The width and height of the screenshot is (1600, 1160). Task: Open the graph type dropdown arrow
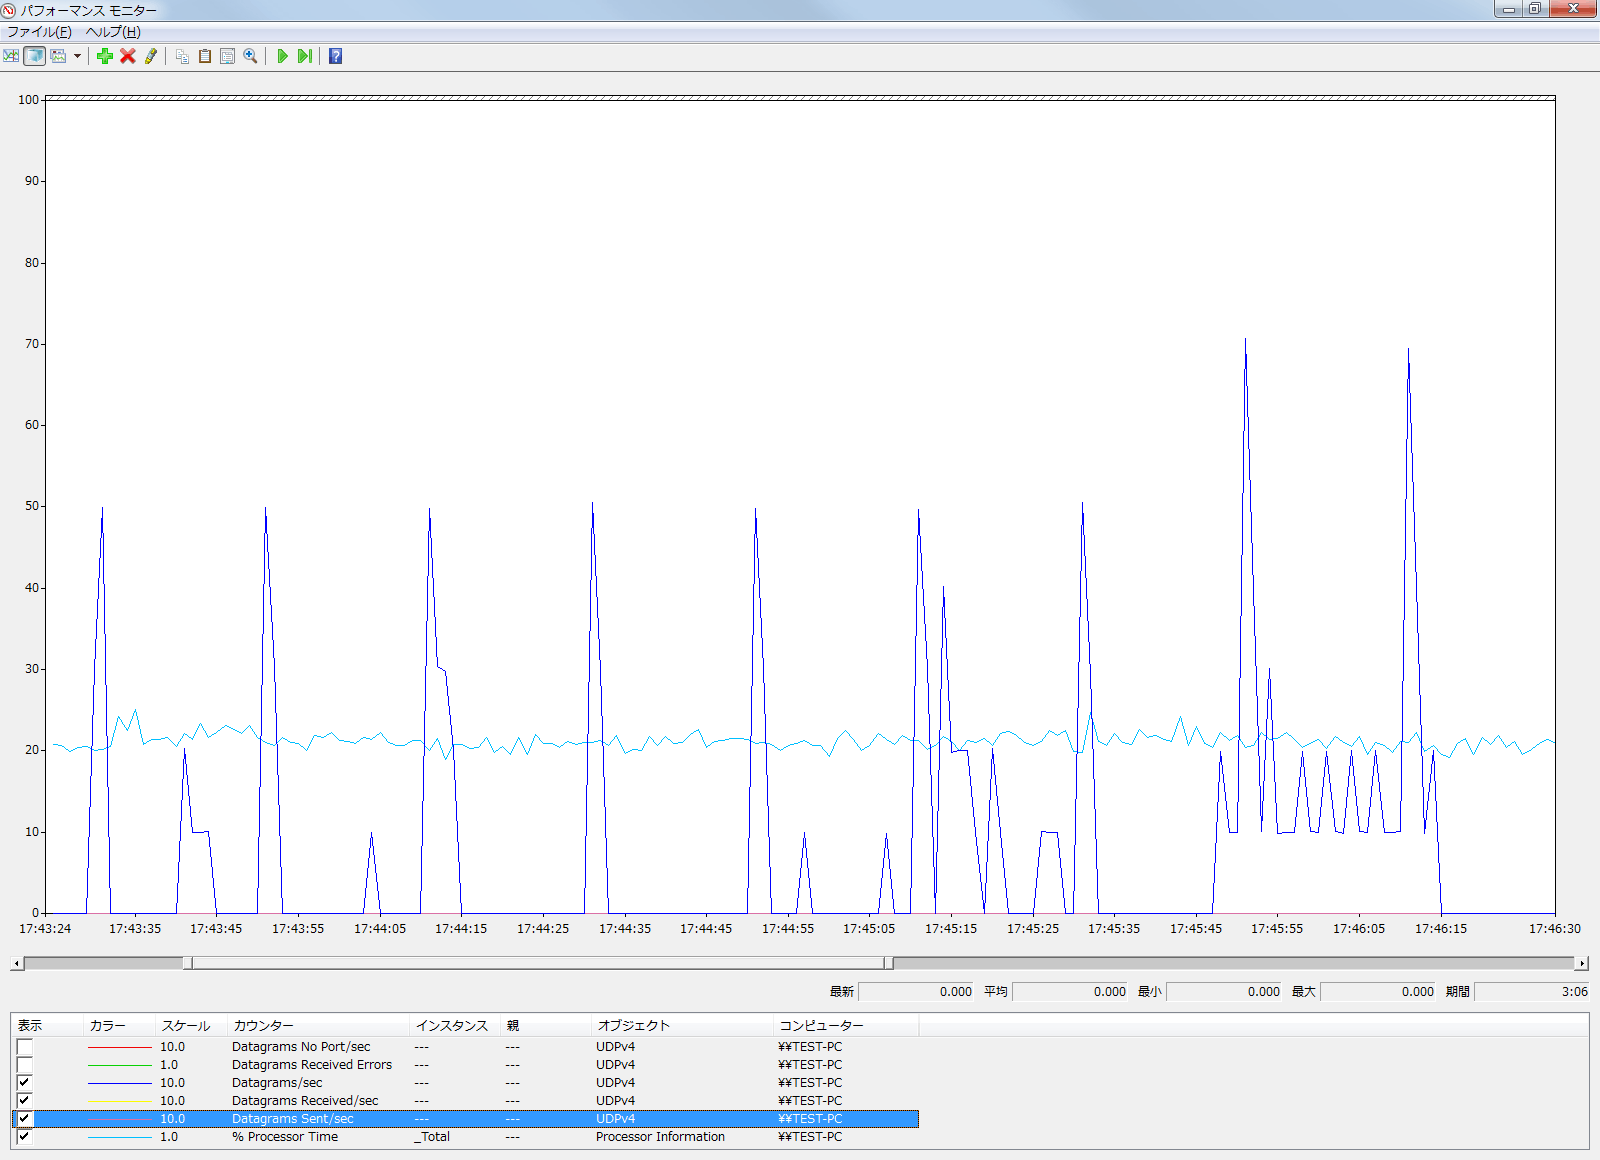tap(77, 56)
